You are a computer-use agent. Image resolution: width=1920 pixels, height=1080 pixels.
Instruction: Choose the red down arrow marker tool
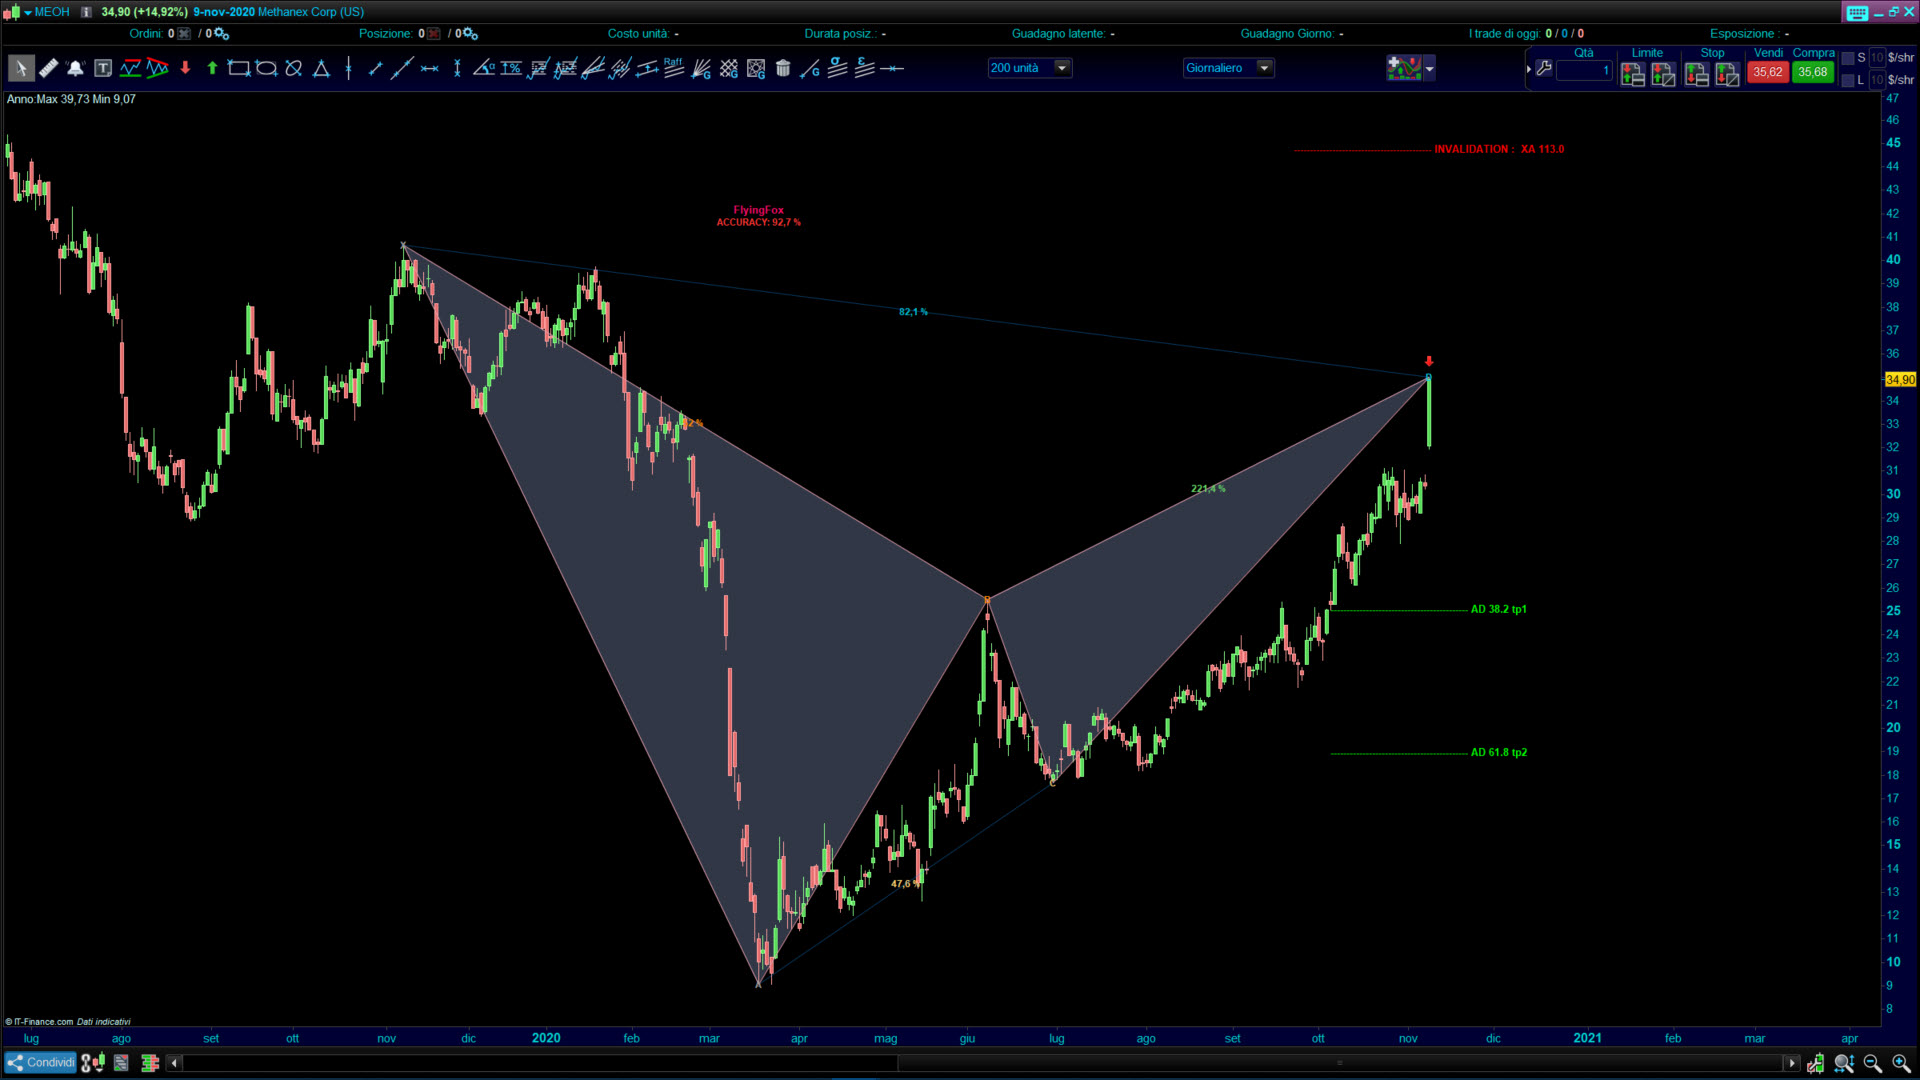coord(185,69)
